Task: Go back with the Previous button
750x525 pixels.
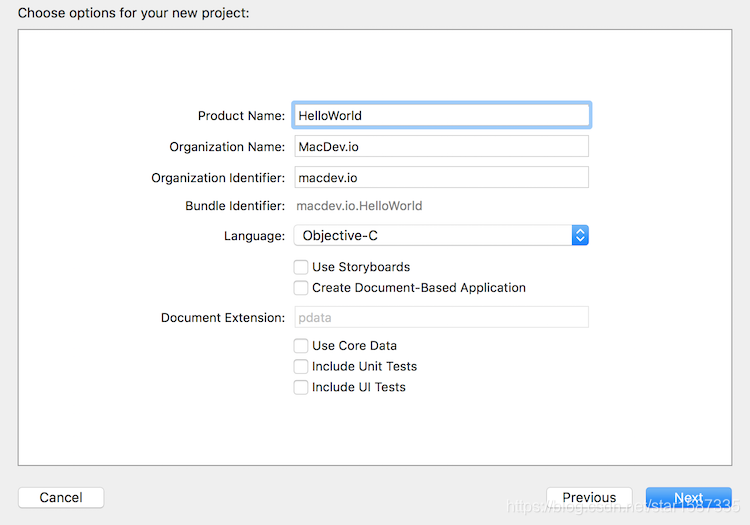Action: 589,497
